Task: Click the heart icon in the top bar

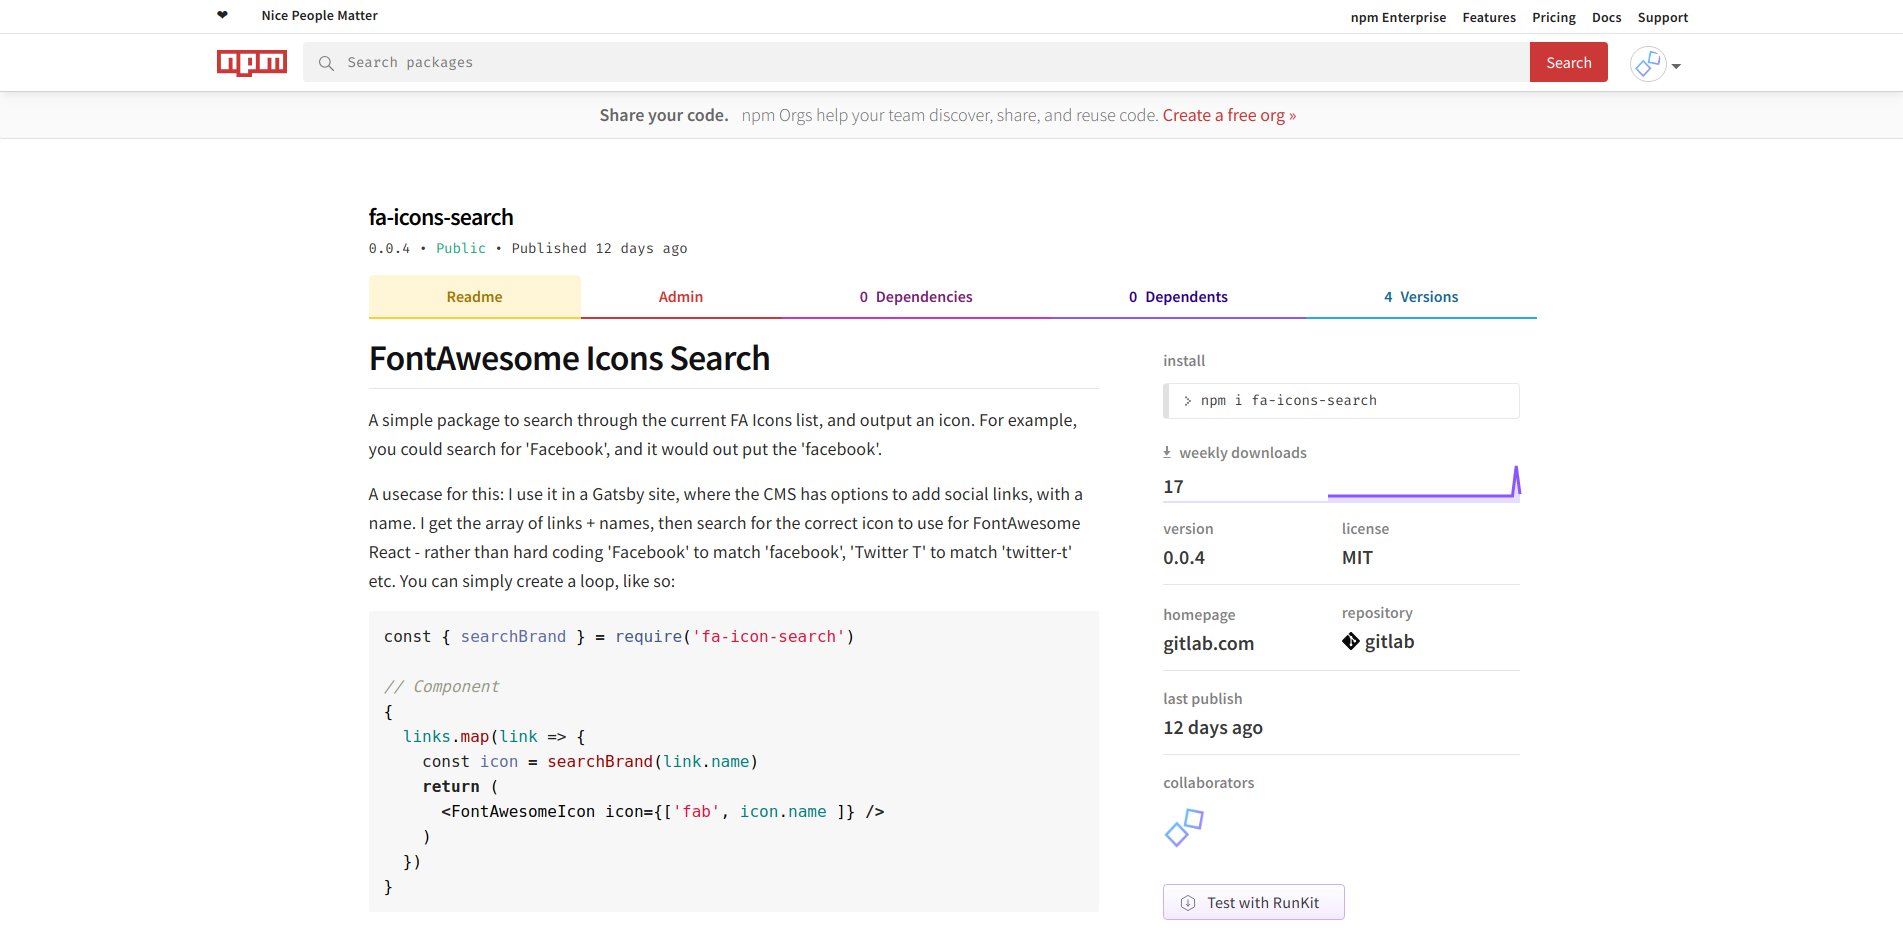Action: (x=221, y=15)
